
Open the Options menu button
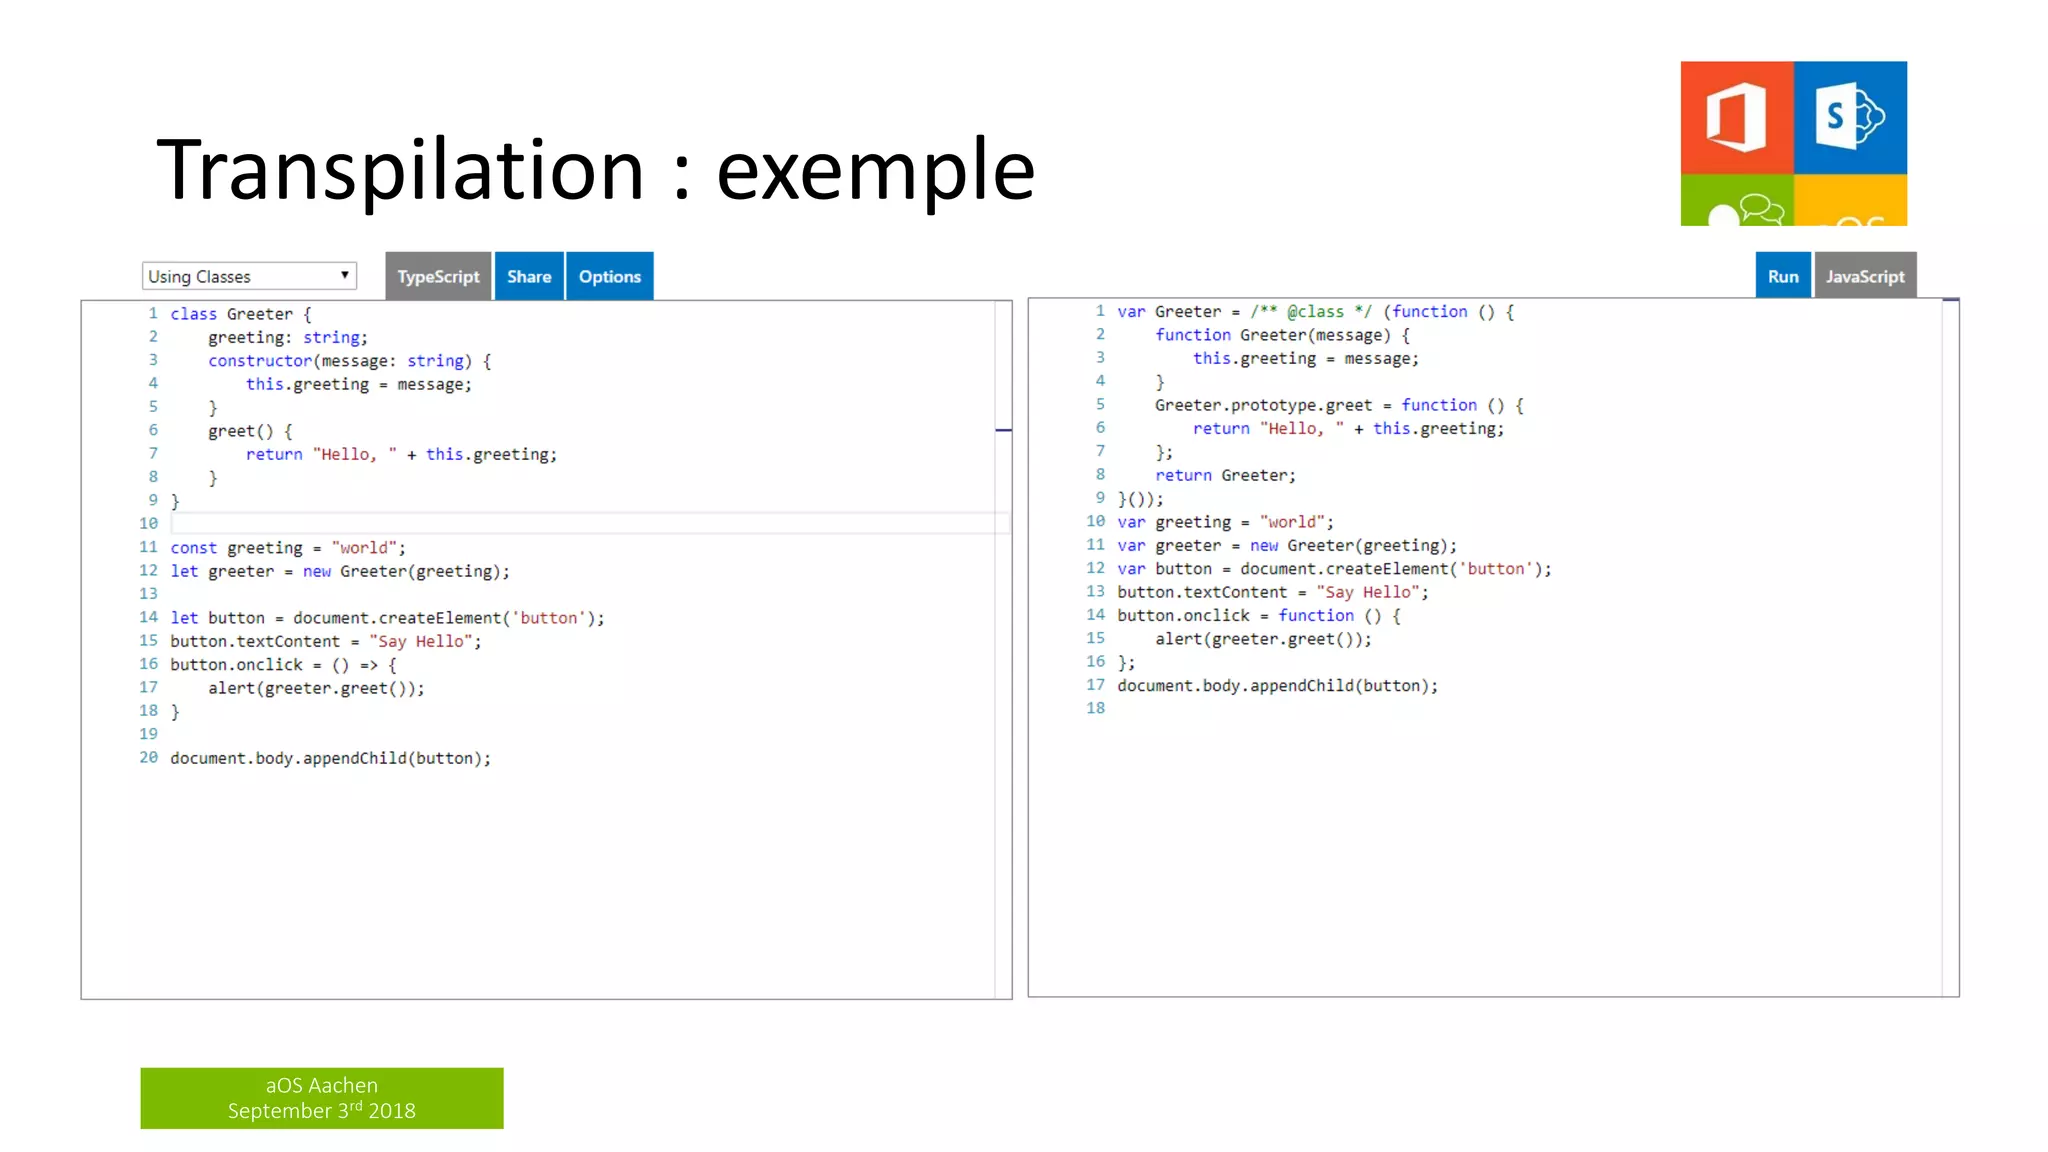[609, 277]
